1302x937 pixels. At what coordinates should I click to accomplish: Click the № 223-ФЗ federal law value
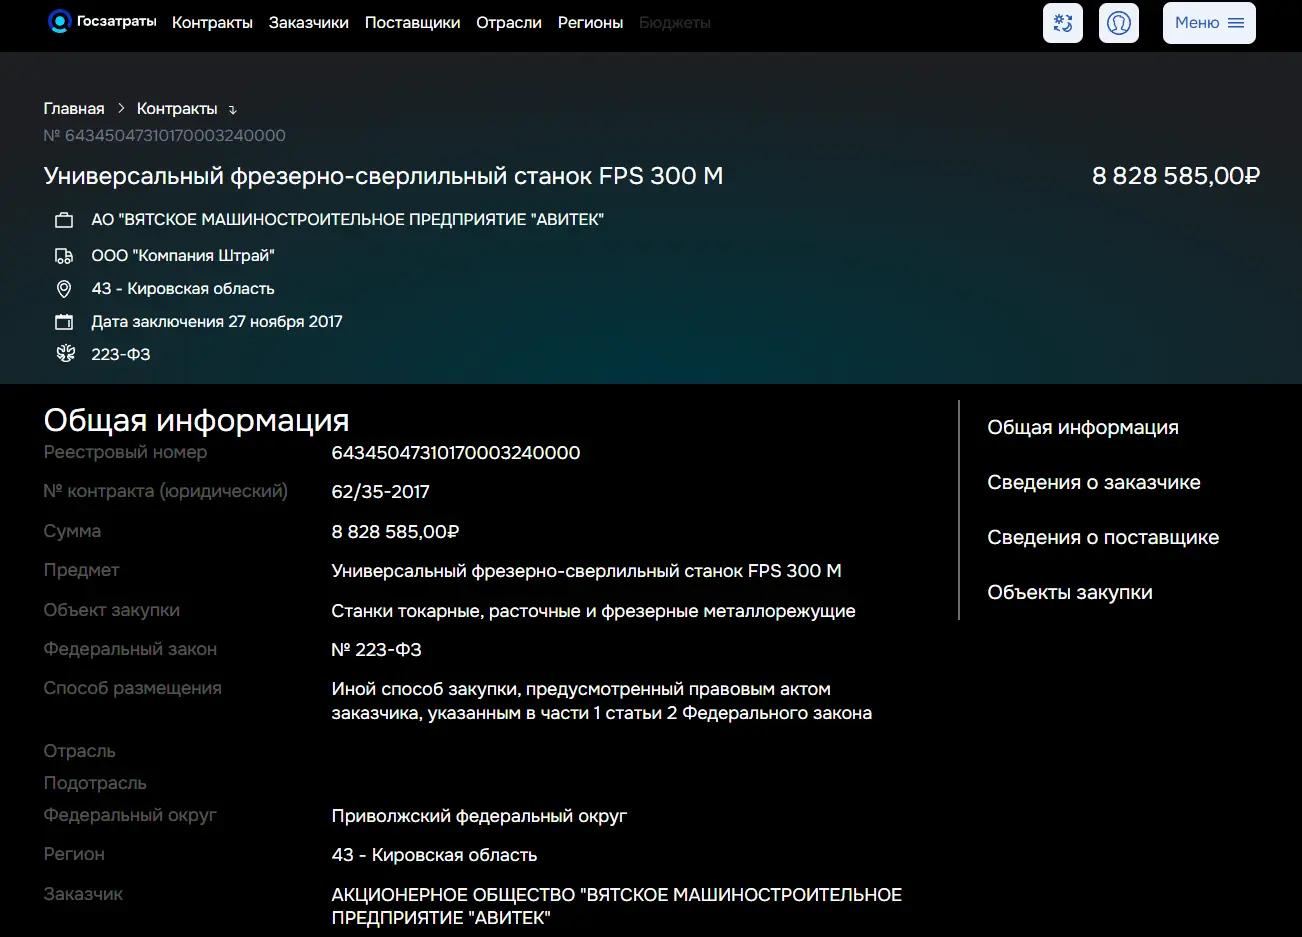click(x=376, y=650)
